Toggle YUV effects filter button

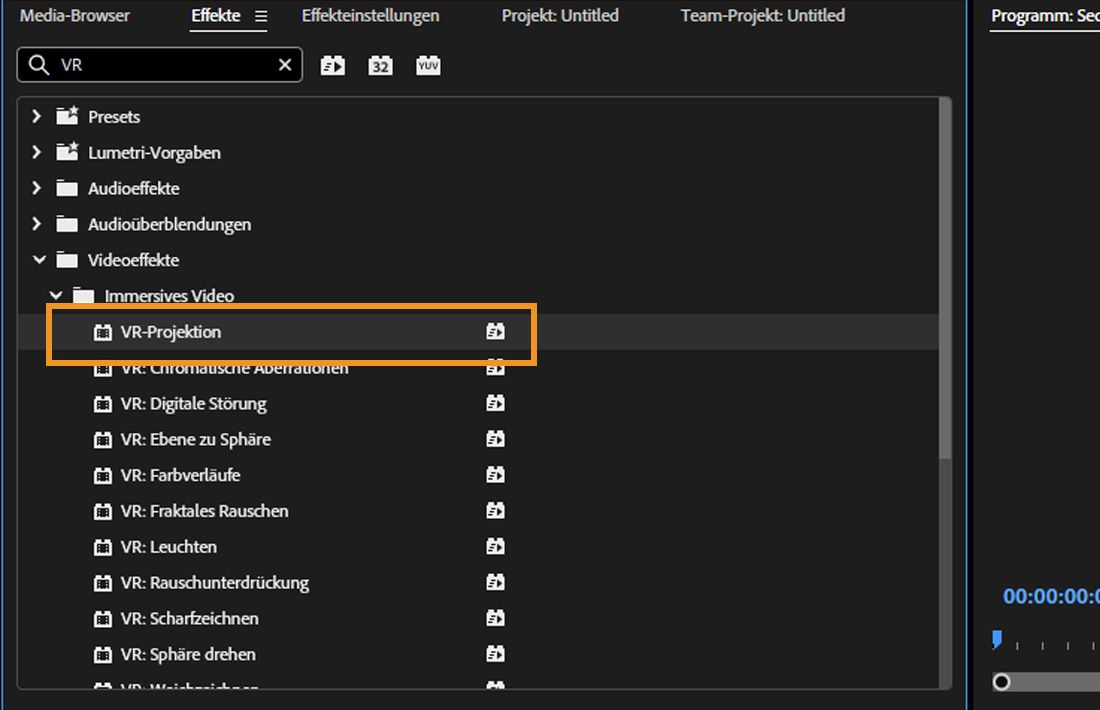click(428, 66)
